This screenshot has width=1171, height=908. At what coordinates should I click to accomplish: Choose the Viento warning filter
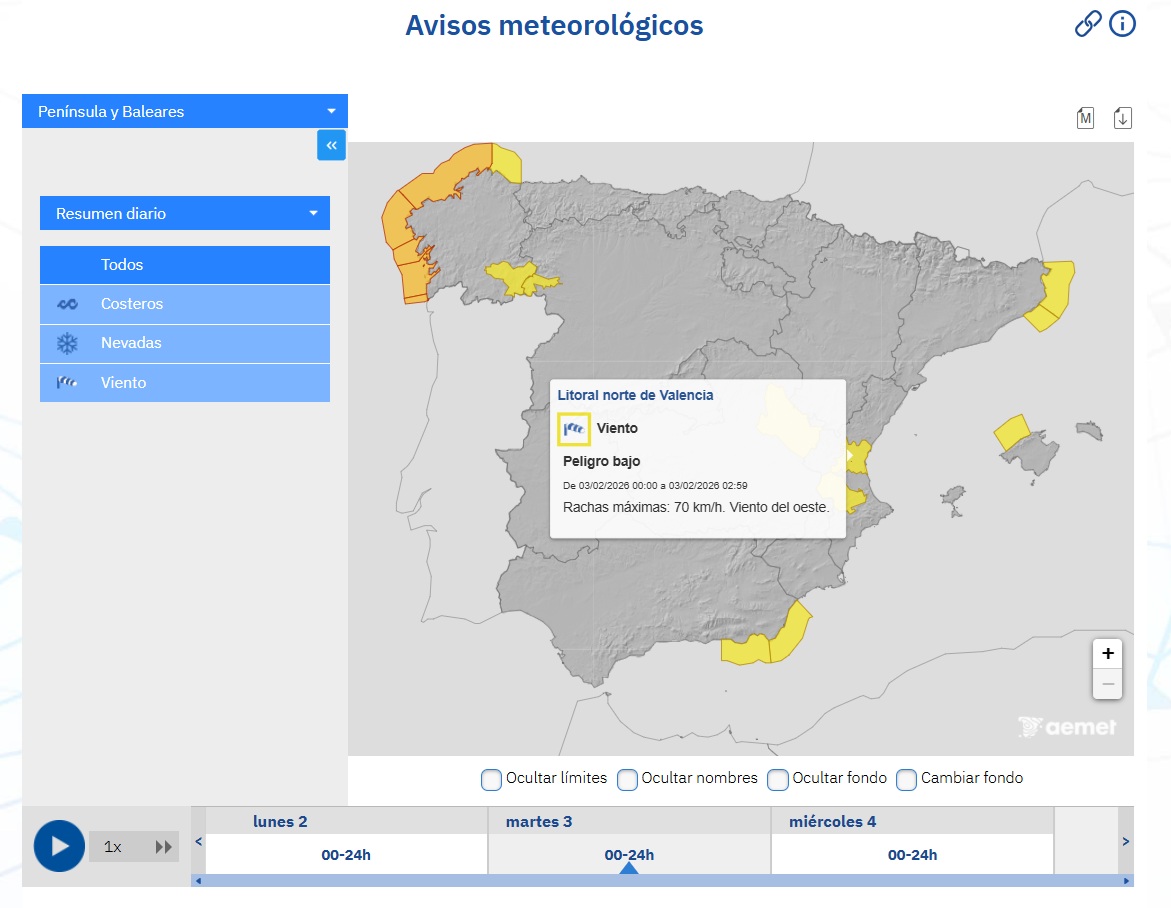[x=185, y=383]
